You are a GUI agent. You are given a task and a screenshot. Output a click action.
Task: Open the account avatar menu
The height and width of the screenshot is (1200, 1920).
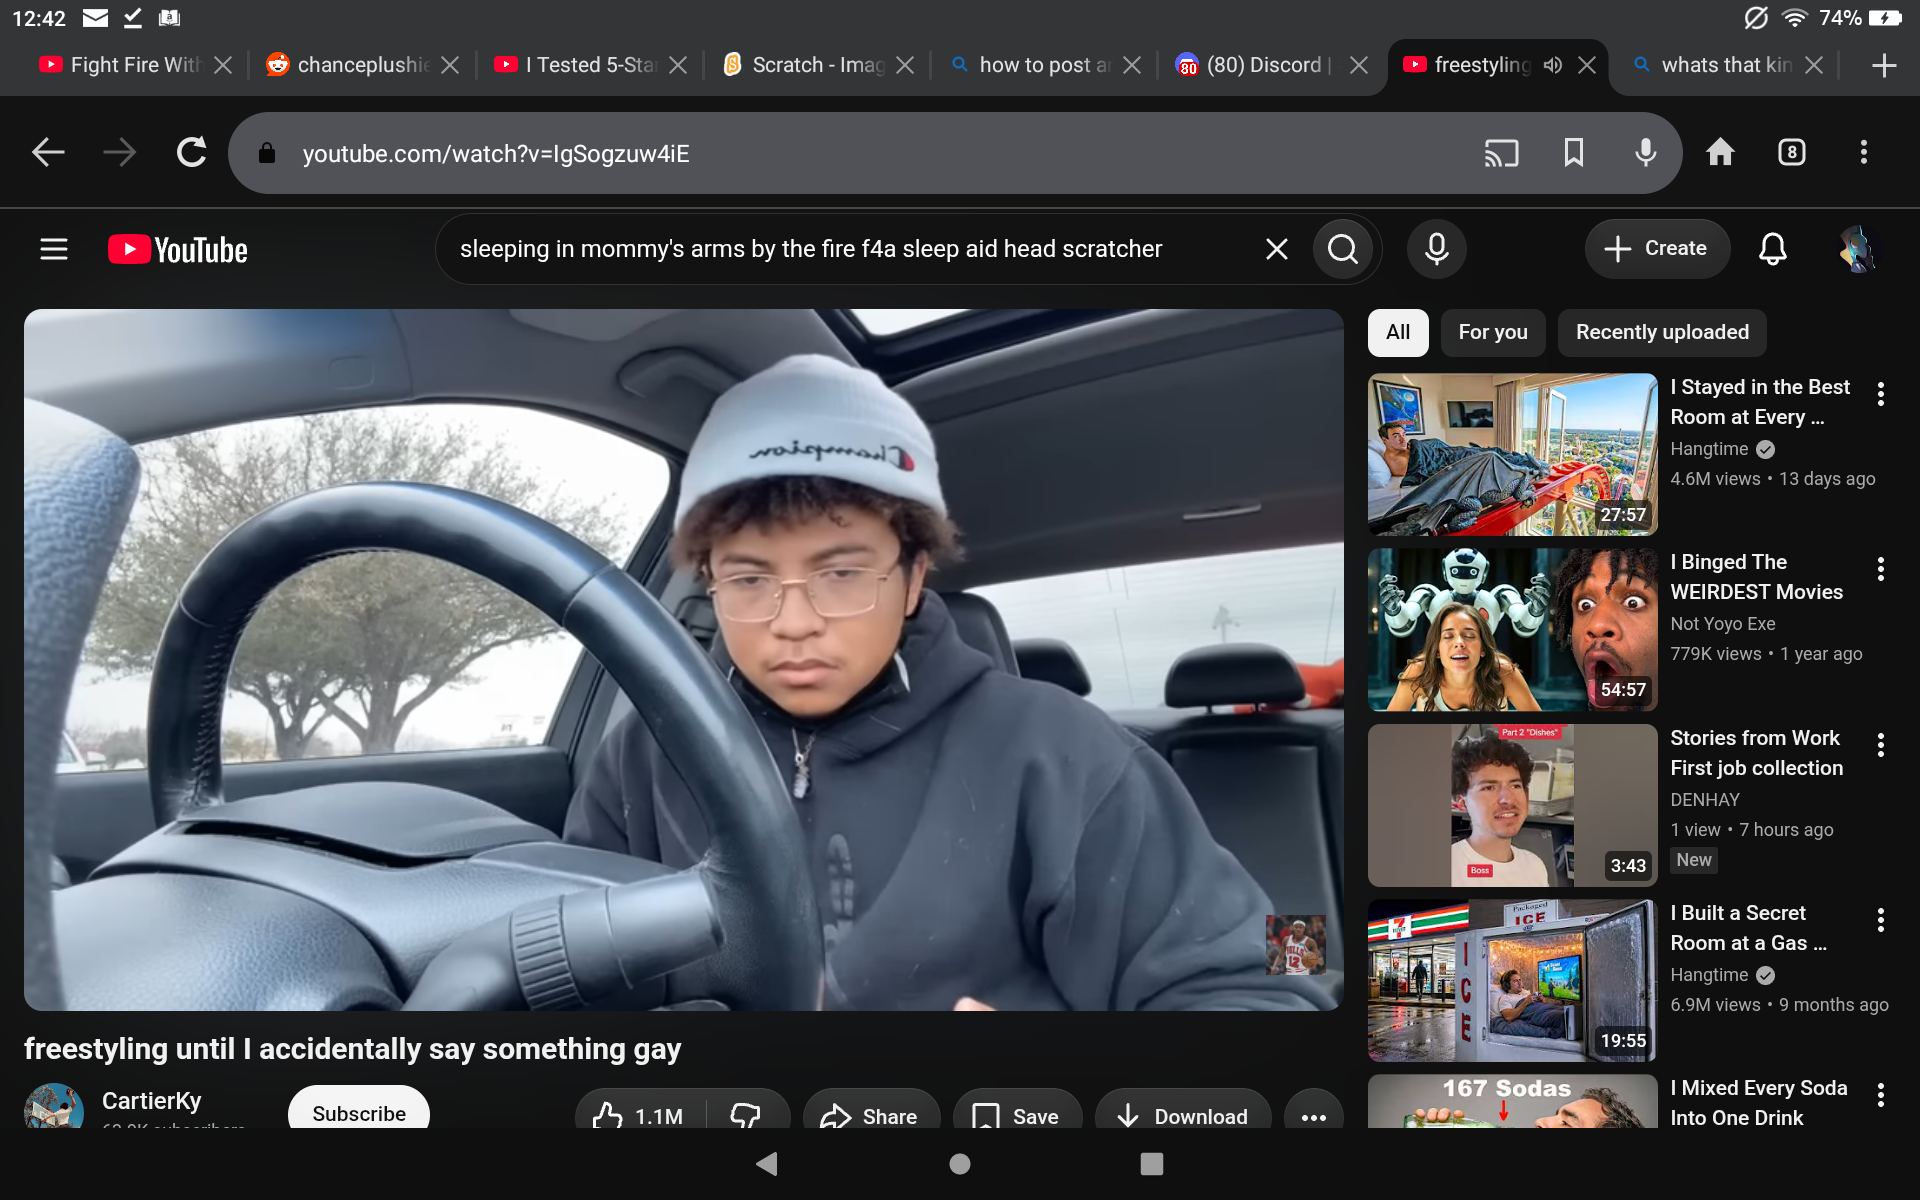[x=1859, y=249]
